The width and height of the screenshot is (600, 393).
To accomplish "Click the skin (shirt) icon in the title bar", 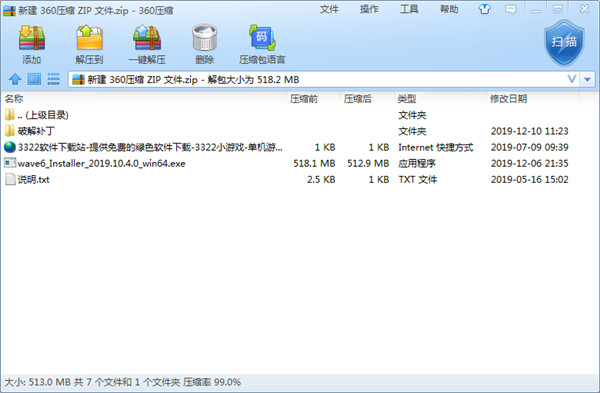I will click(484, 9).
